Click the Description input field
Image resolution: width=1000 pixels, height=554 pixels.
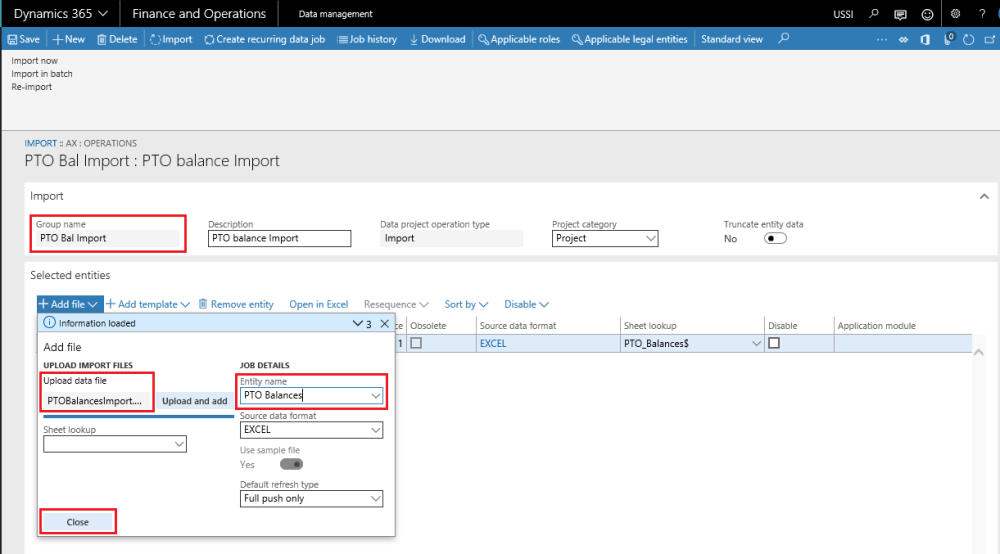tap(279, 239)
